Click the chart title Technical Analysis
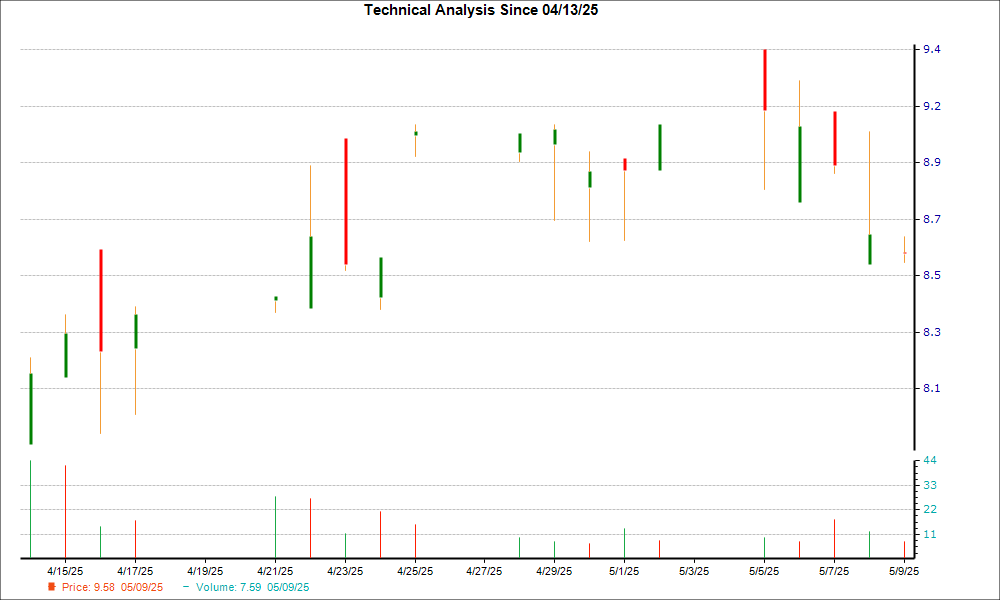 point(488,10)
